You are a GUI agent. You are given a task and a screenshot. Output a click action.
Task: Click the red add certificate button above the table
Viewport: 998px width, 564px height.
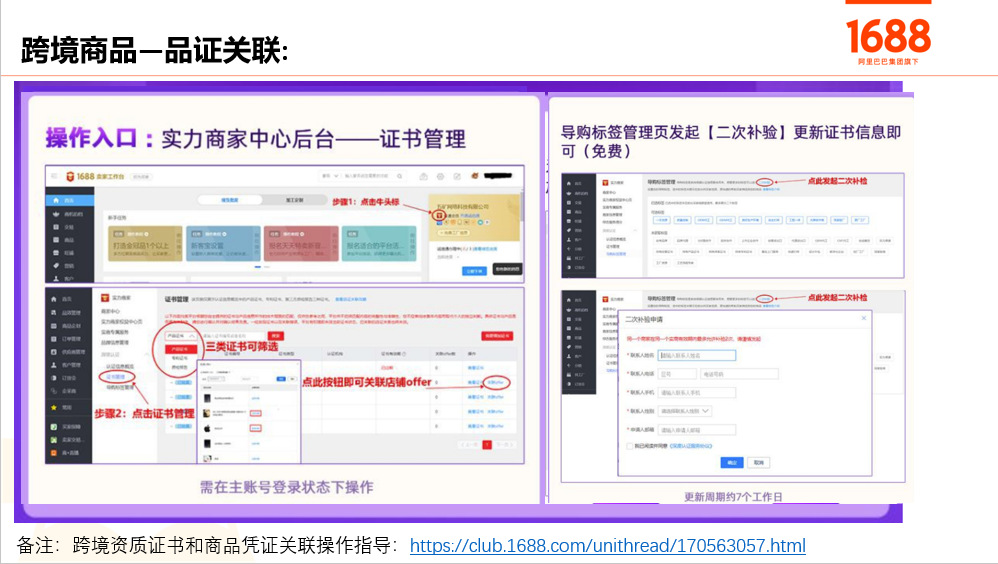pos(498,335)
